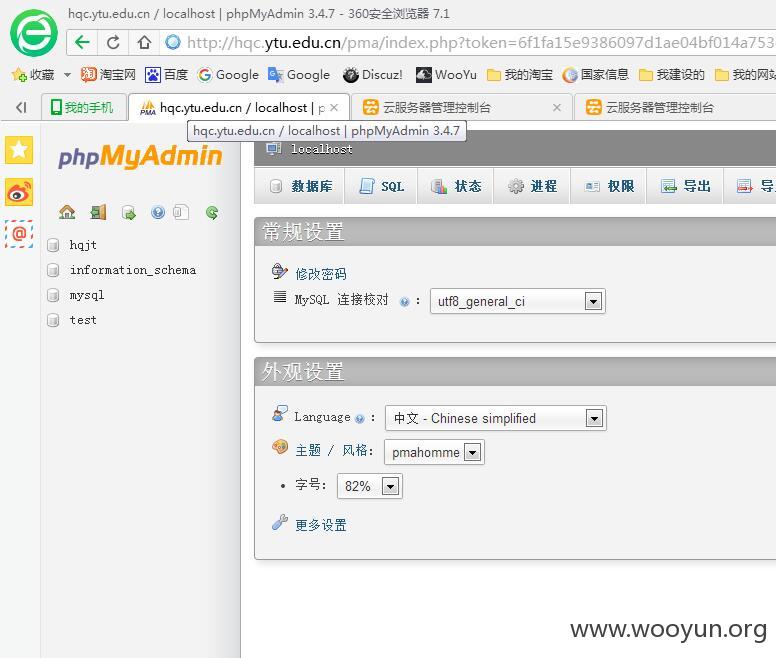The image size is (776, 658).
Task: Click the phpMyAdmin logo
Action: coord(140,156)
